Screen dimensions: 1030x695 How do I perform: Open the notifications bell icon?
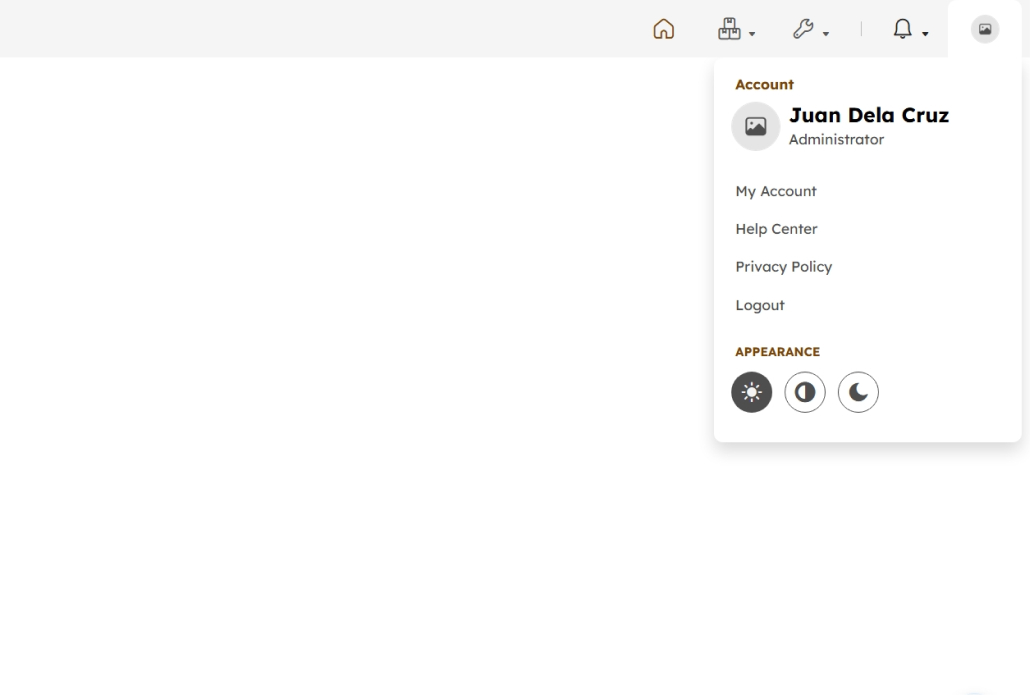click(903, 29)
